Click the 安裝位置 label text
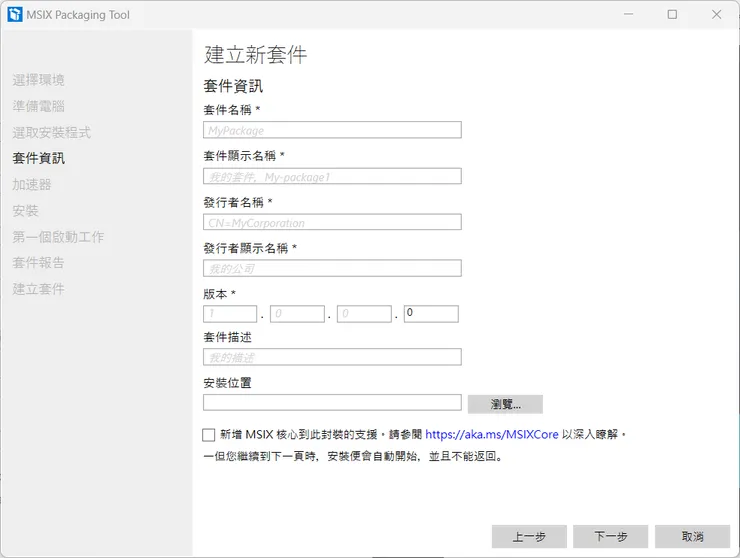This screenshot has width=740, height=558. pos(227,383)
